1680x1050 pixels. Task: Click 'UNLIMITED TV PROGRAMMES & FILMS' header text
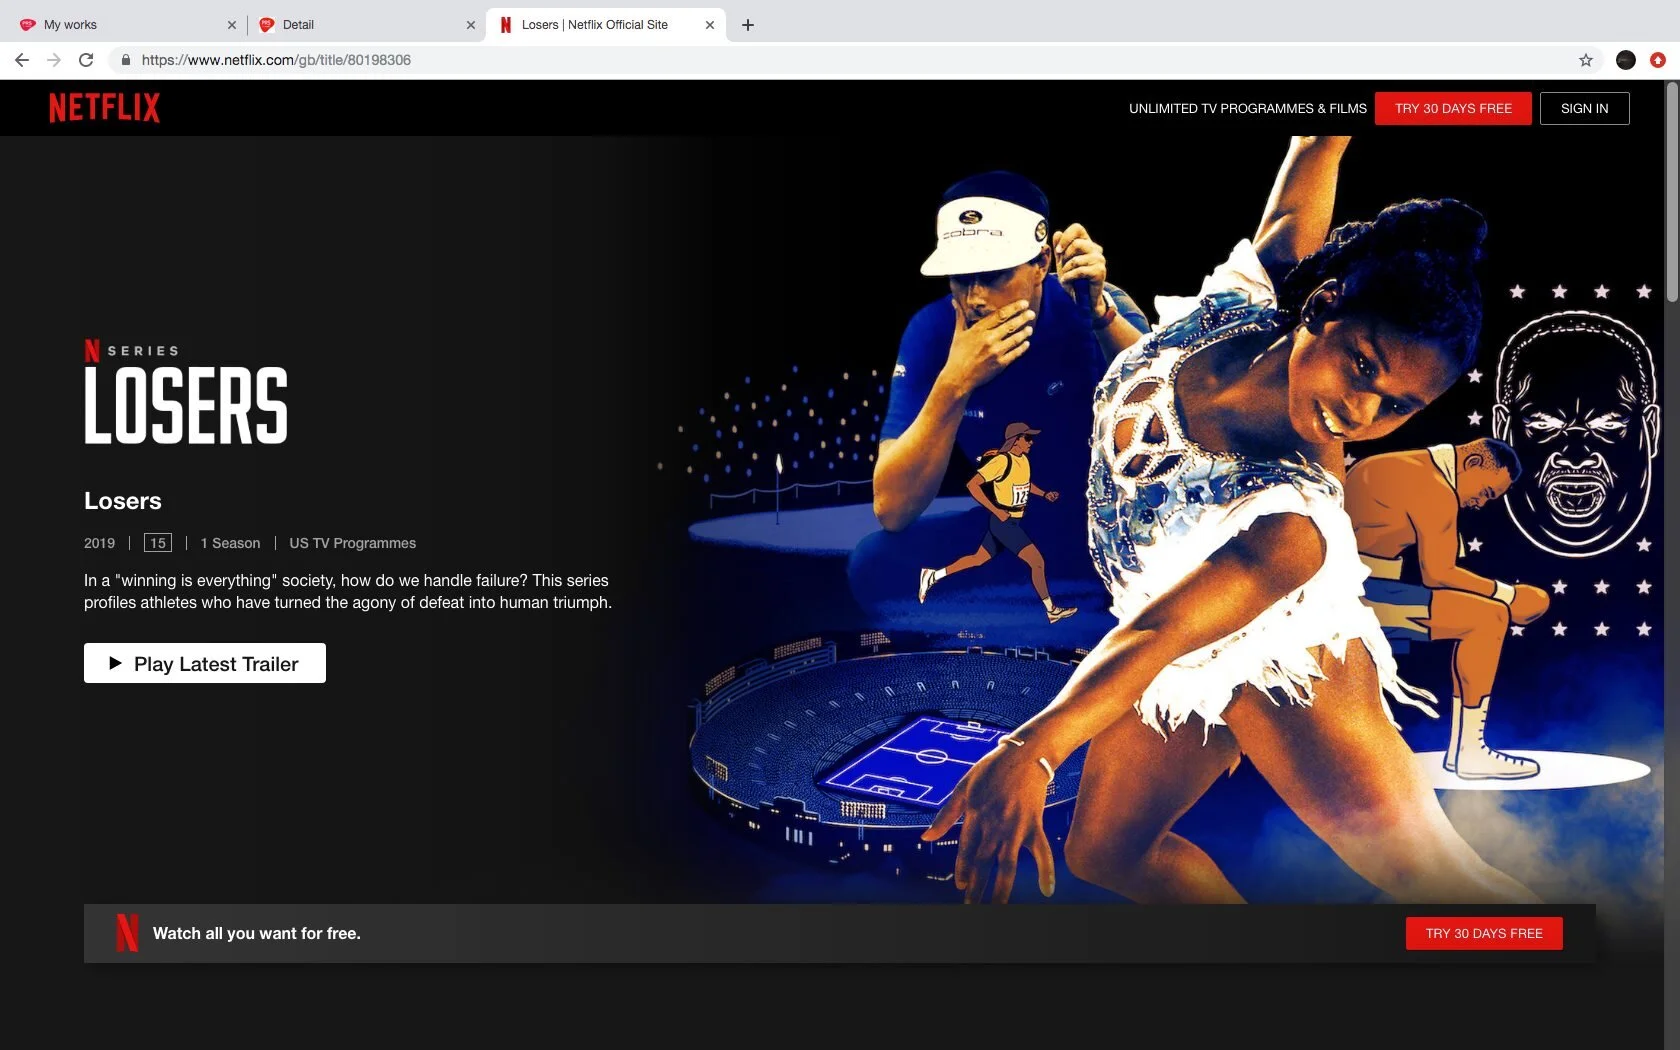coord(1248,108)
